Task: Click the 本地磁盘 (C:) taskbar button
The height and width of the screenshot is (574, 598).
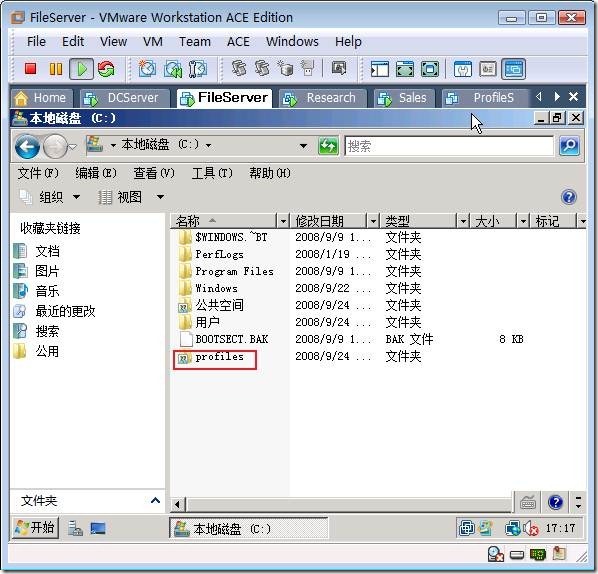Action: pos(248,528)
